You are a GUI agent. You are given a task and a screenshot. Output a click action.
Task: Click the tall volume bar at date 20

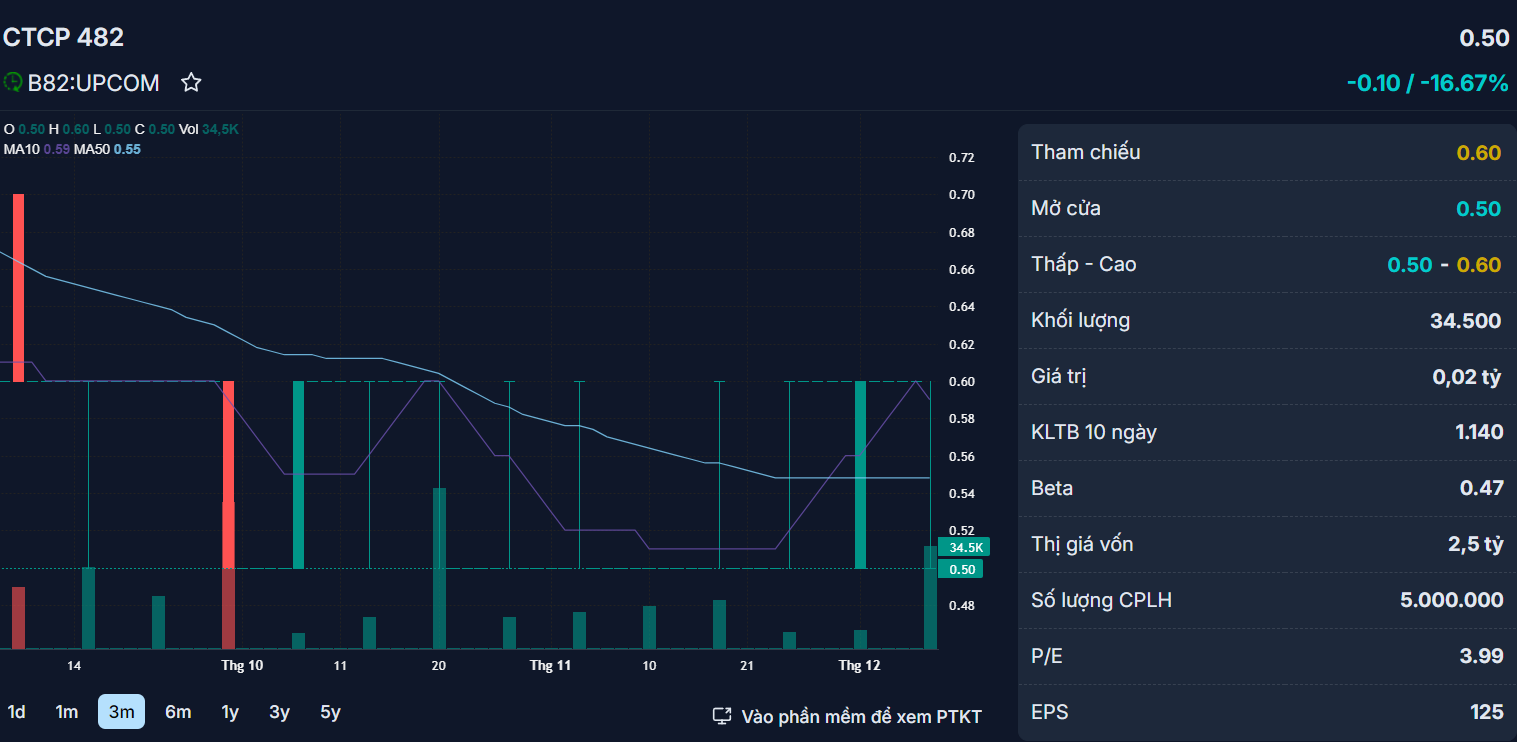(x=439, y=567)
